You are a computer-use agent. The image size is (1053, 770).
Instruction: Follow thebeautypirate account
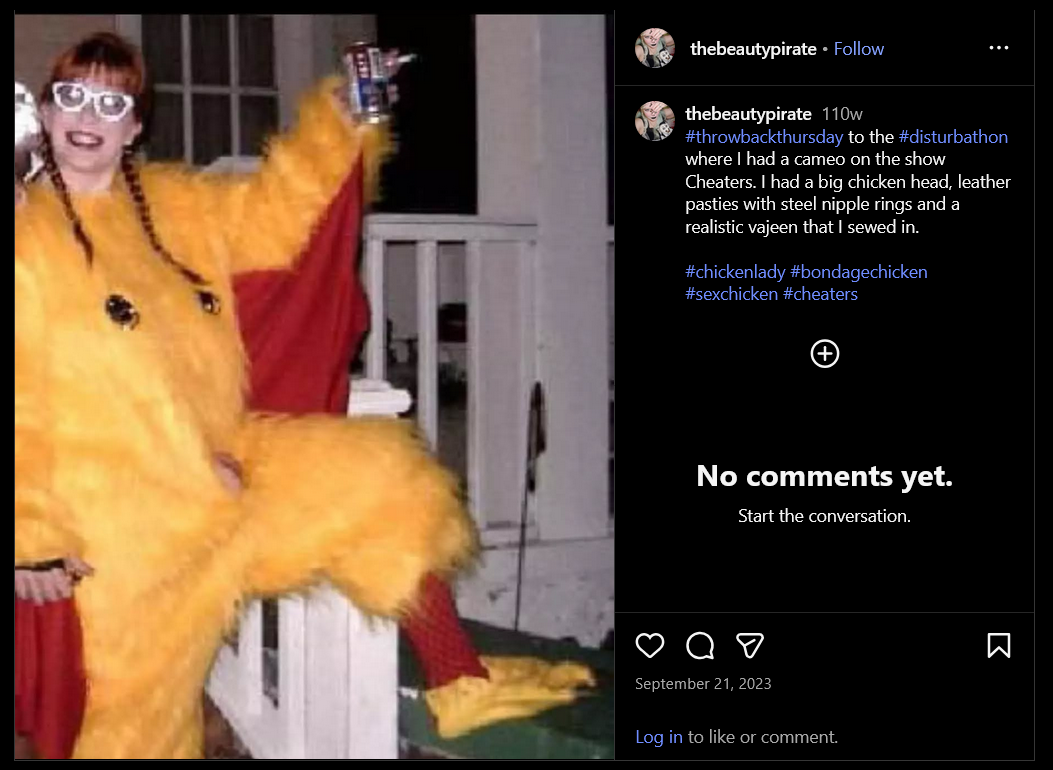(x=858, y=49)
